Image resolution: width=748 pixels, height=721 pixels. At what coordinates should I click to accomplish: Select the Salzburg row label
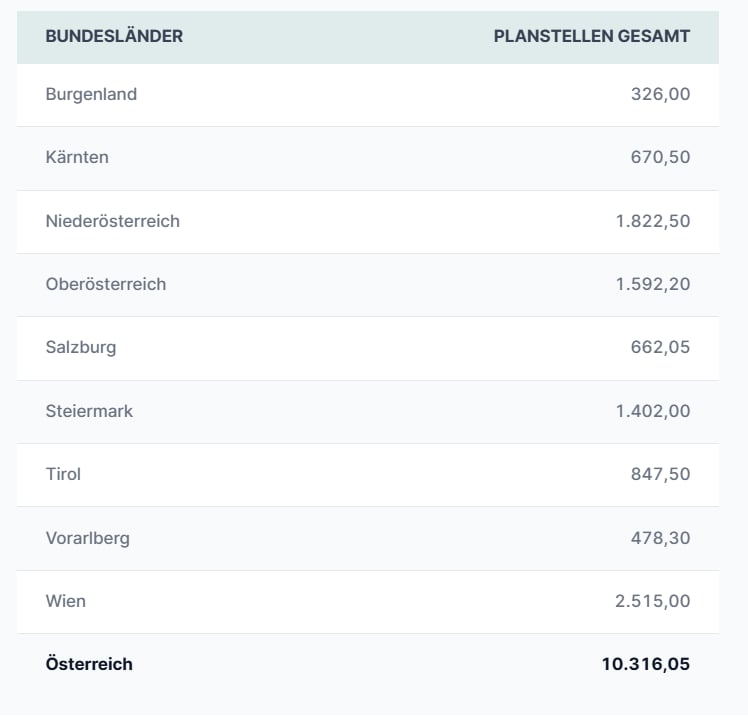[x=81, y=347]
